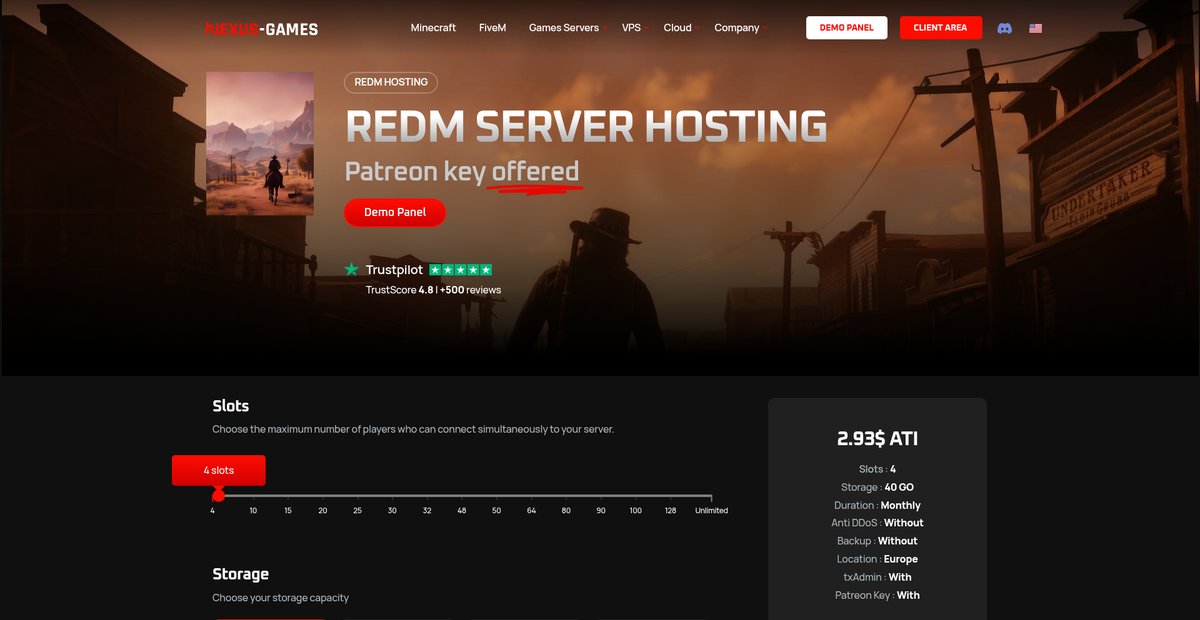Open the Minecraft menu item
This screenshot has height=620, width=1200.
point(433,28)
